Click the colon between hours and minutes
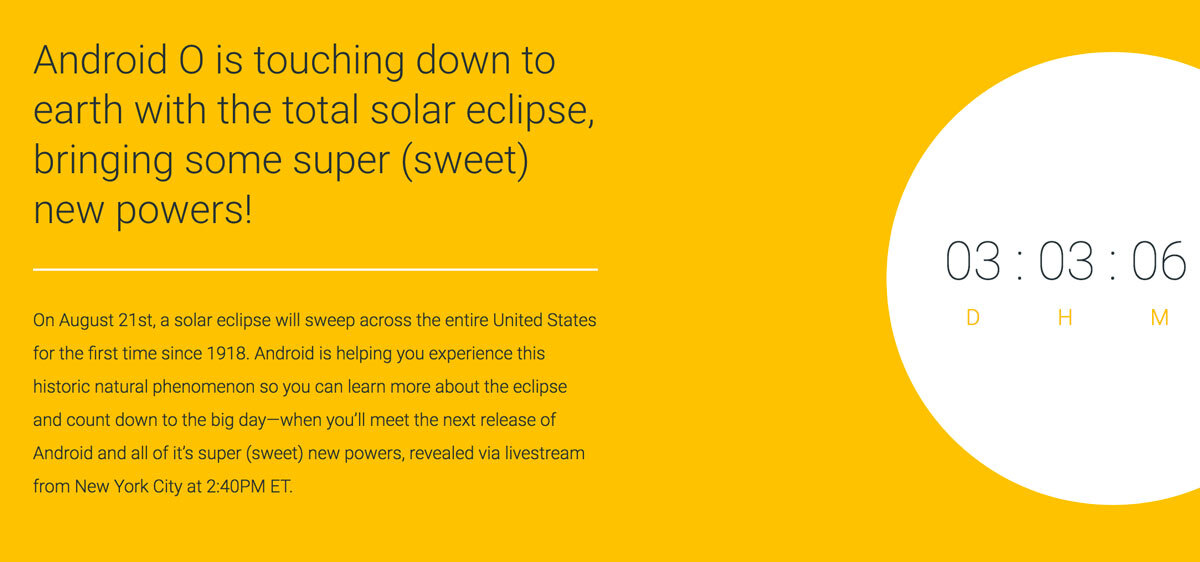1200x562 pixels. coord(1113,265)
